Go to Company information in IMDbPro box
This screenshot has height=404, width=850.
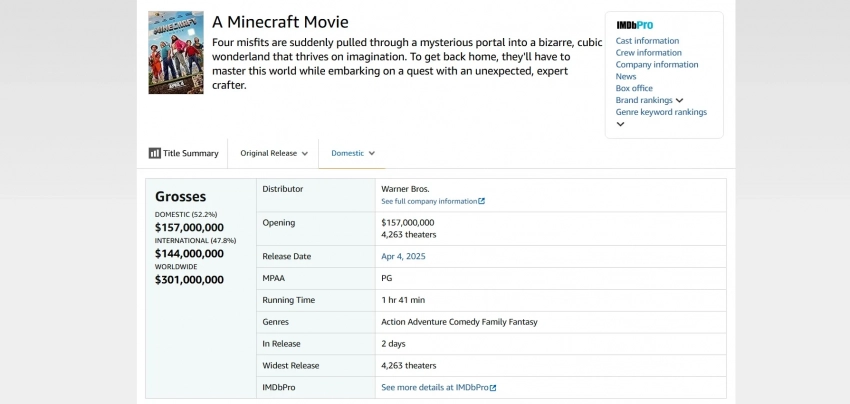pyautogui.click(x=657, y=65)
